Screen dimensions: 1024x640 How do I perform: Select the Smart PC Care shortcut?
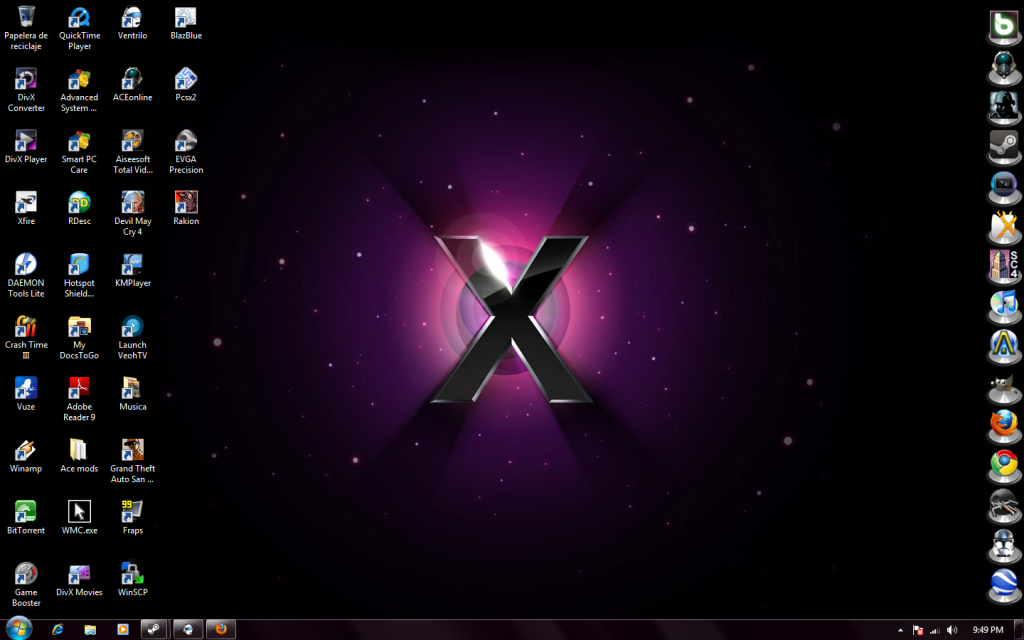79,152
